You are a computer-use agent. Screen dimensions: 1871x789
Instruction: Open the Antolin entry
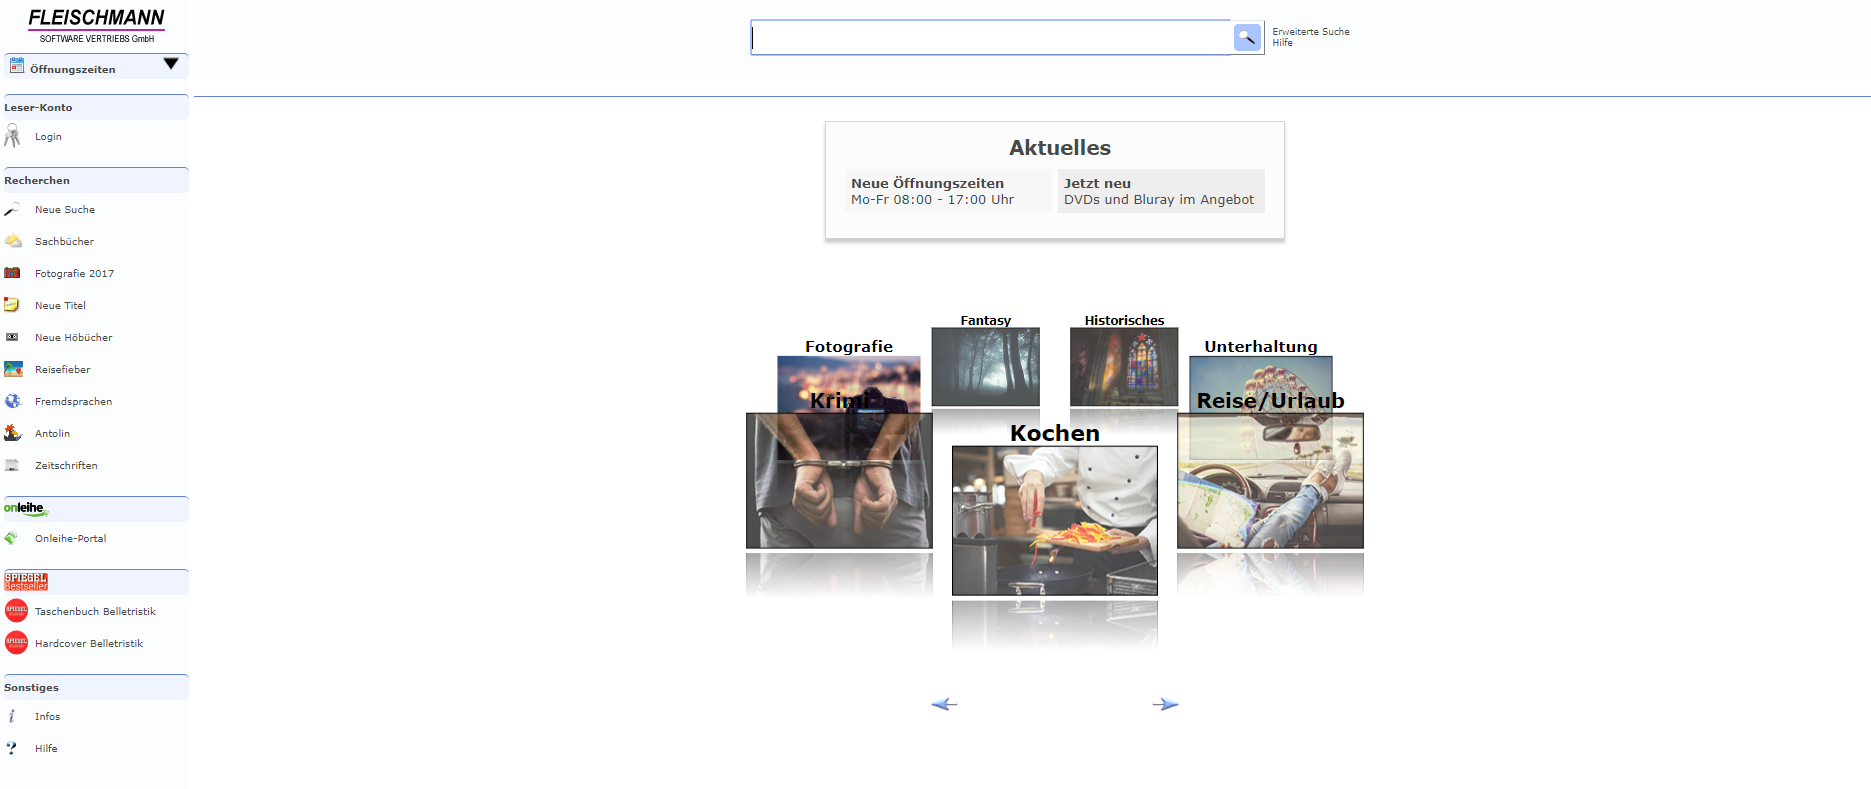point(52,434)
